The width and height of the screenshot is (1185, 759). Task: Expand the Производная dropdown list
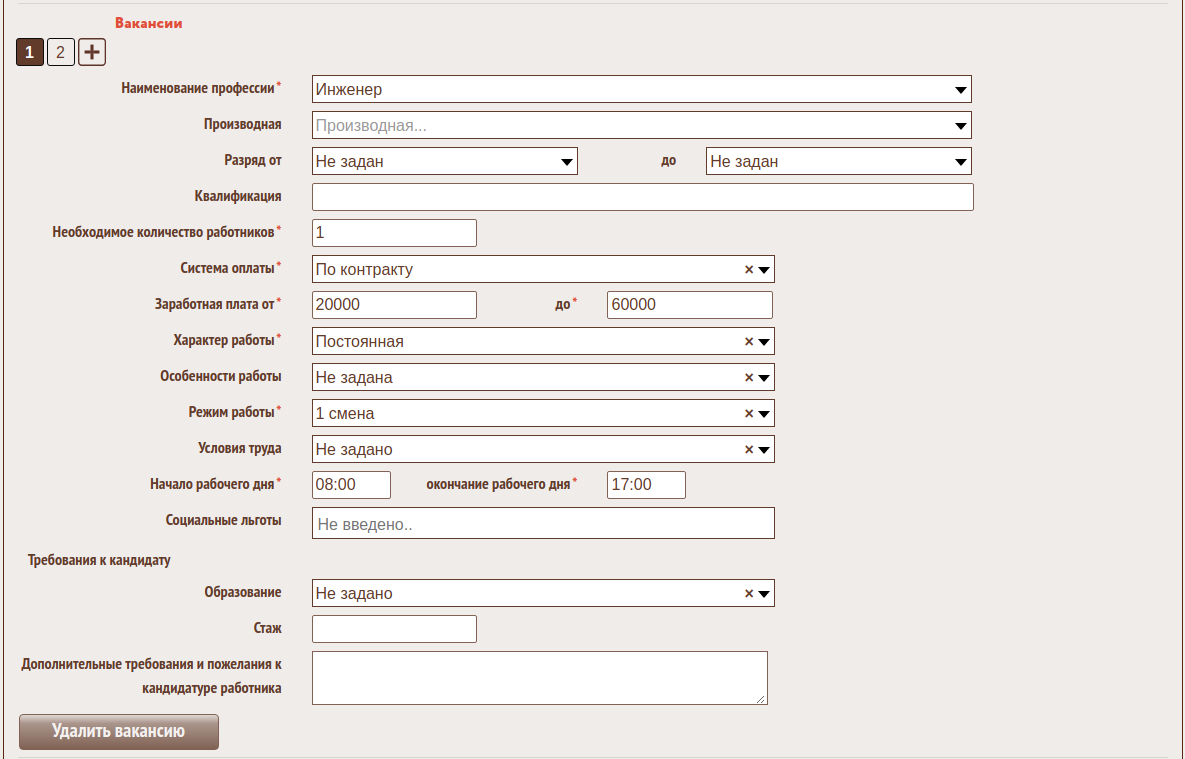[961, 126]
